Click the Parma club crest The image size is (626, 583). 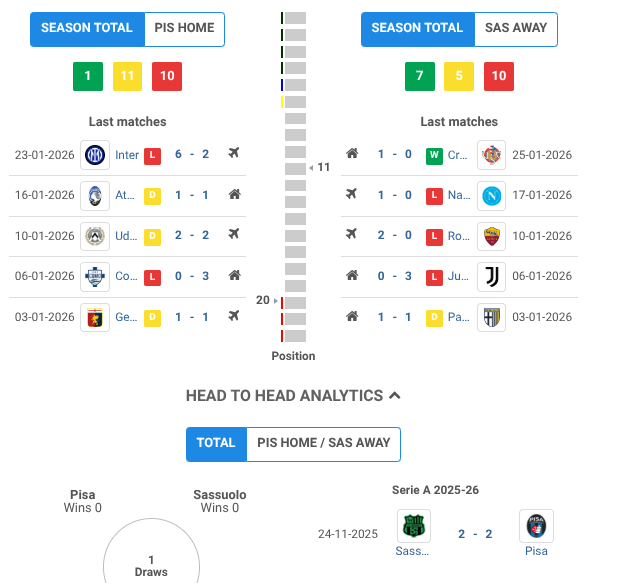pyautogui.click(x=491, y=317)
